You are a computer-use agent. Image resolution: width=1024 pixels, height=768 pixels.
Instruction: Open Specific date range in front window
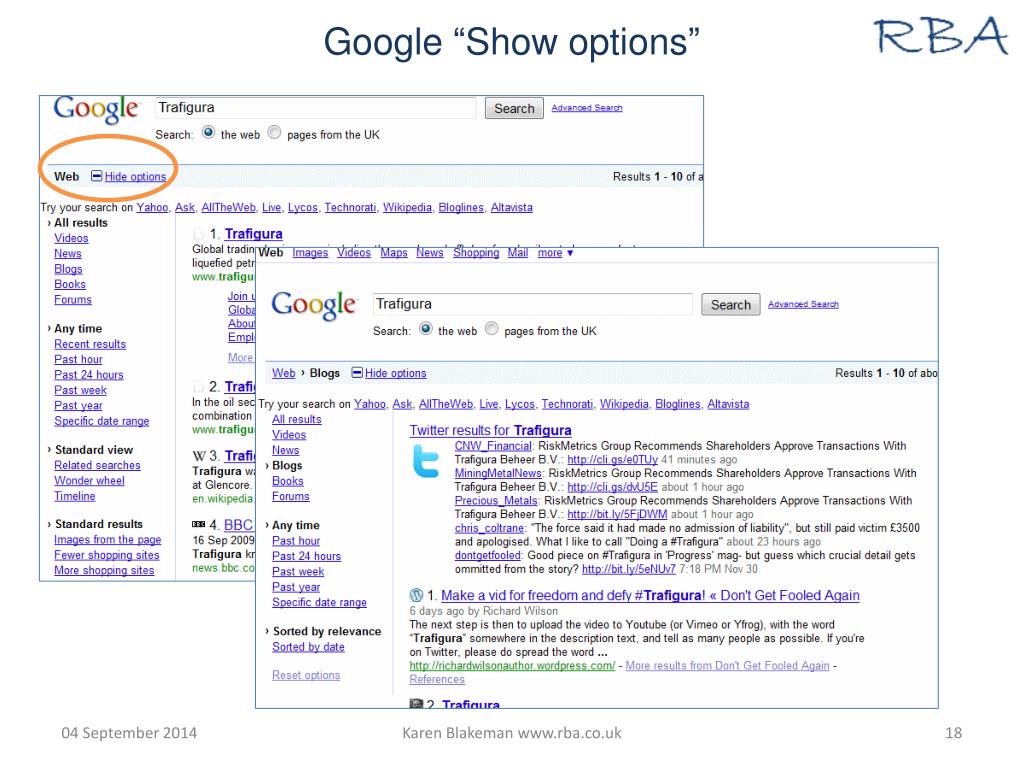click(x=319, y=602)
